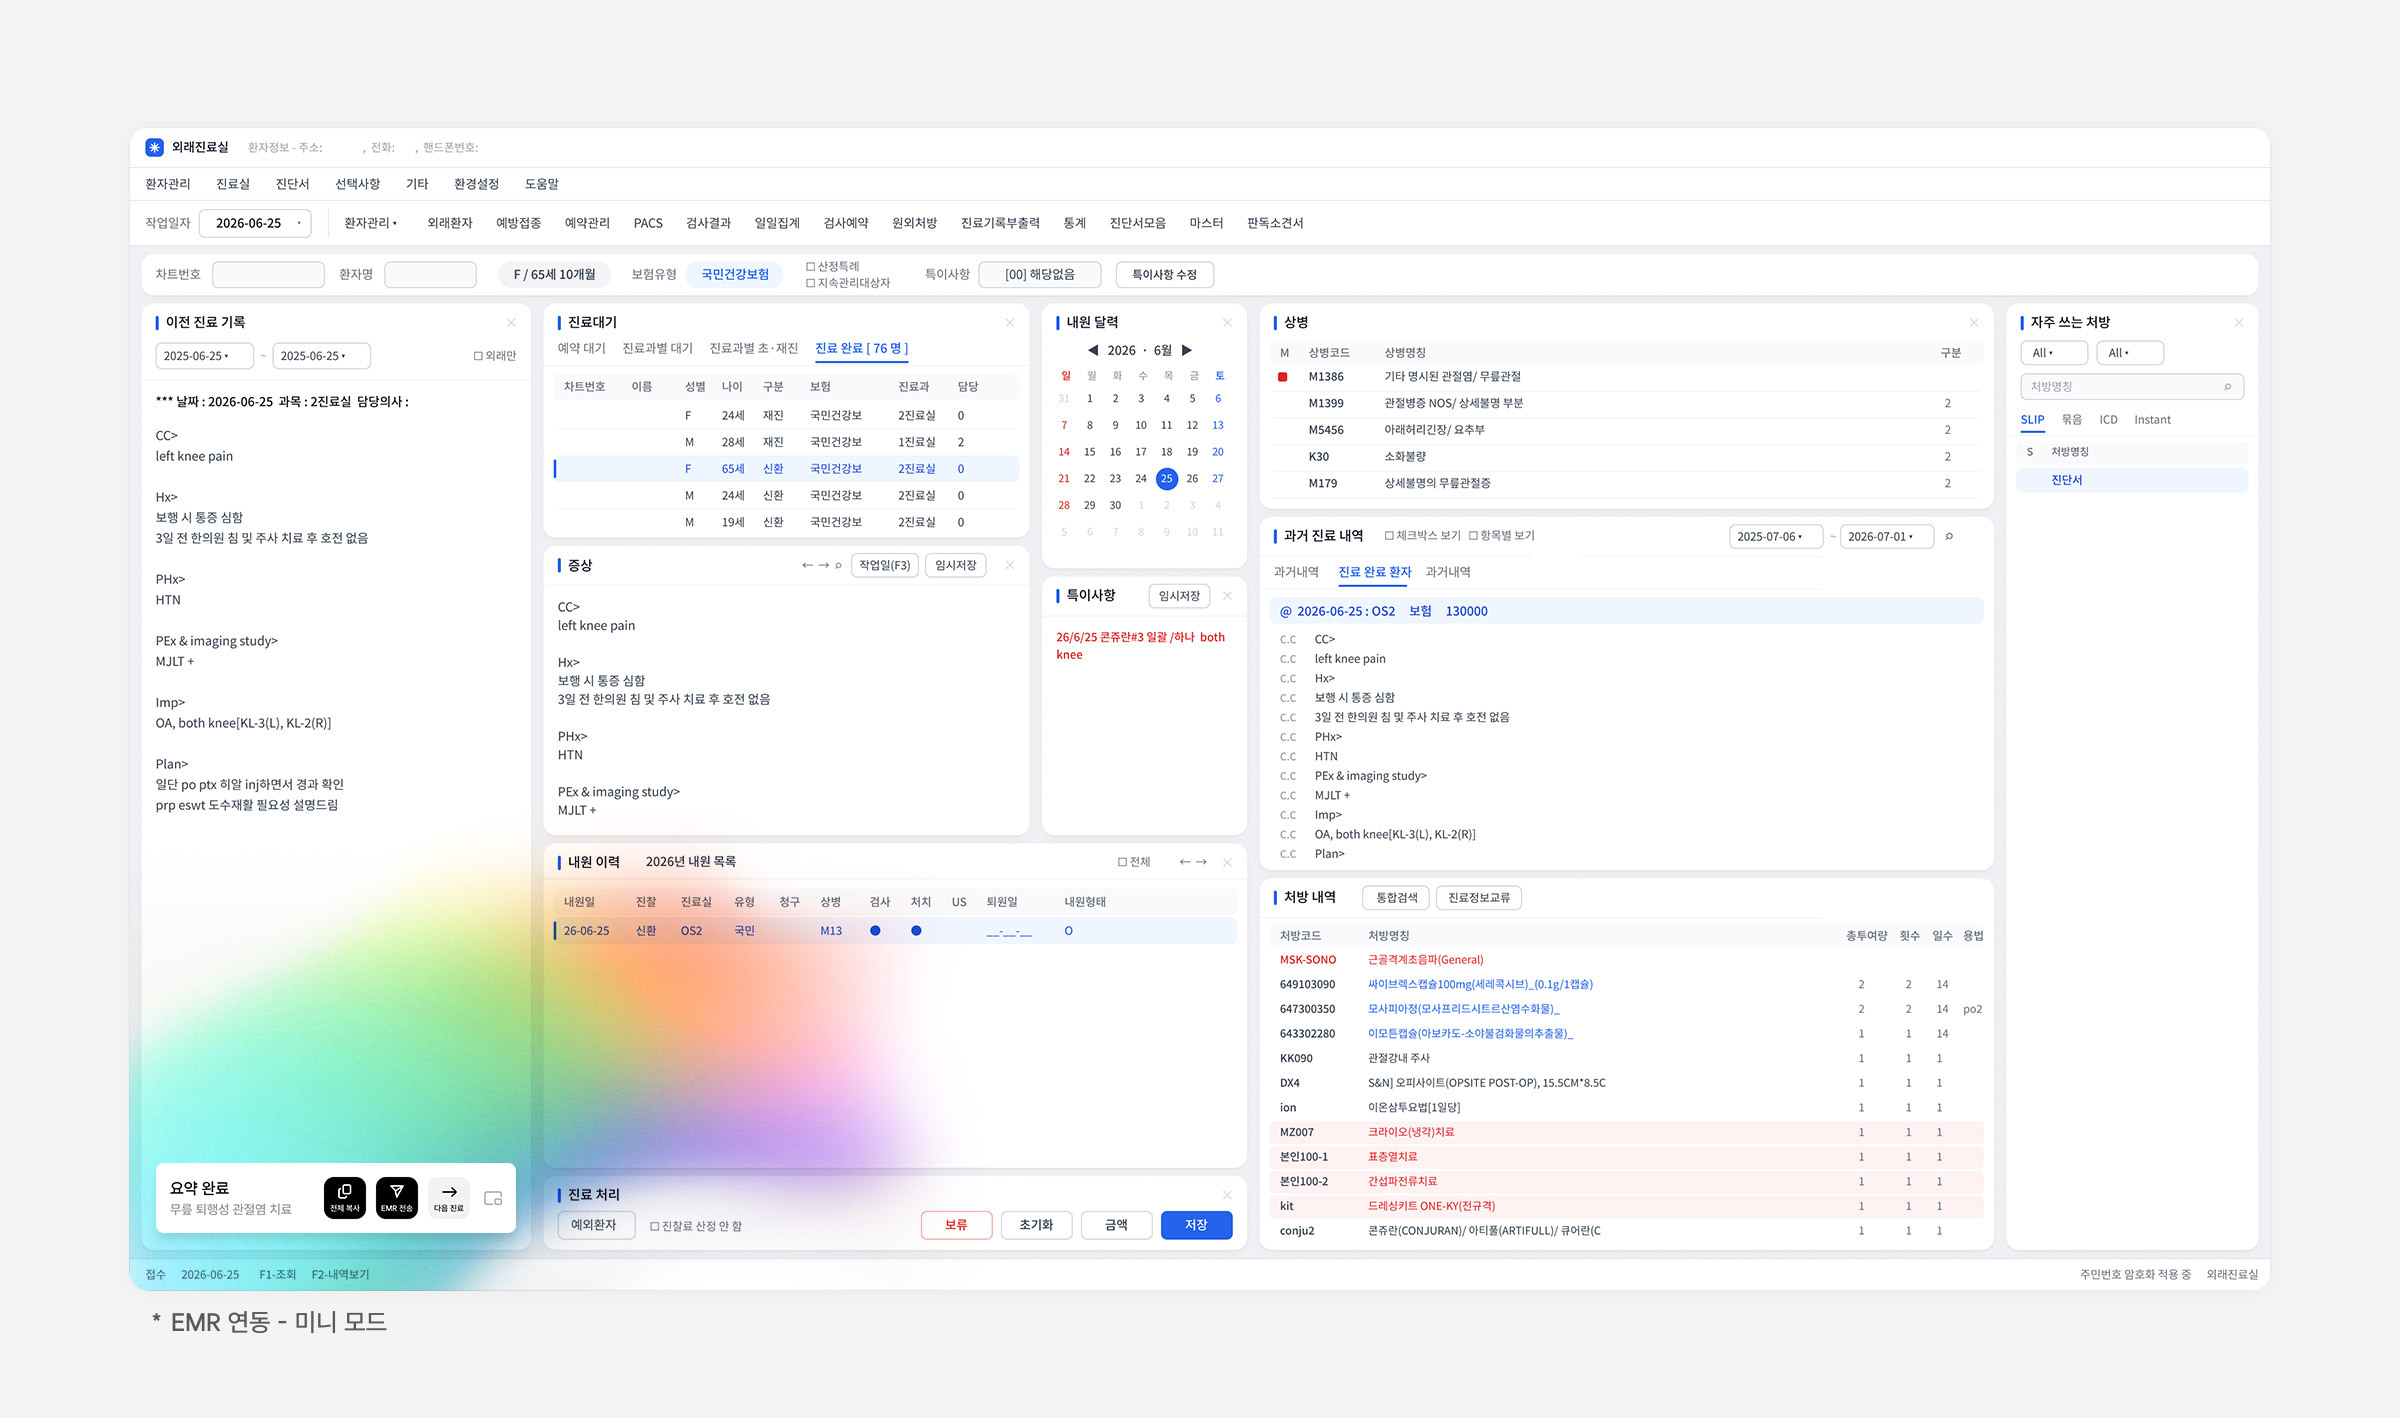Open end date dropdown in 이전 진료 기록
Screen dimensions: 2400x1418
(x=321, y=356)
